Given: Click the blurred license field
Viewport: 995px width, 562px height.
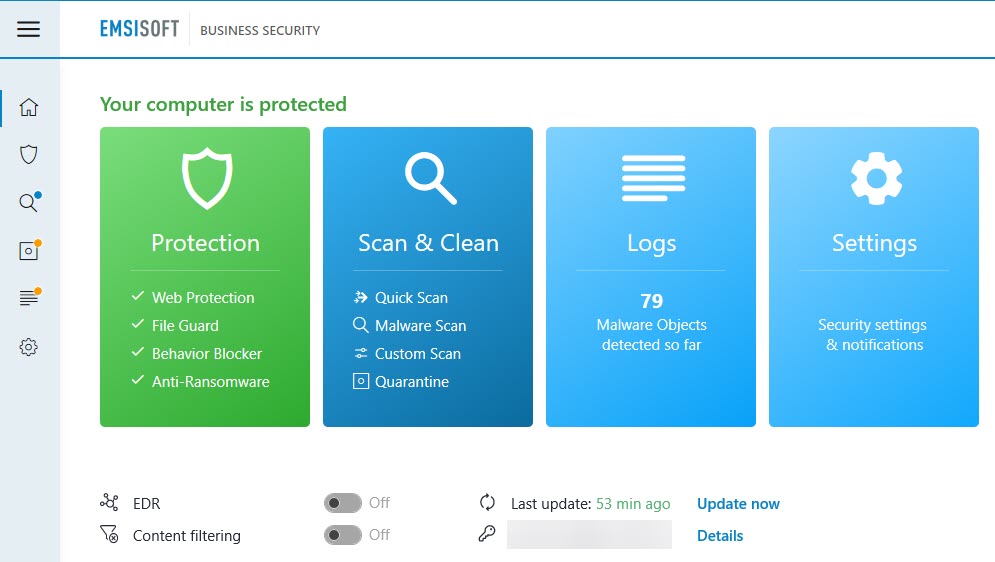Looking at the screenshot, I should coord(589,534).
